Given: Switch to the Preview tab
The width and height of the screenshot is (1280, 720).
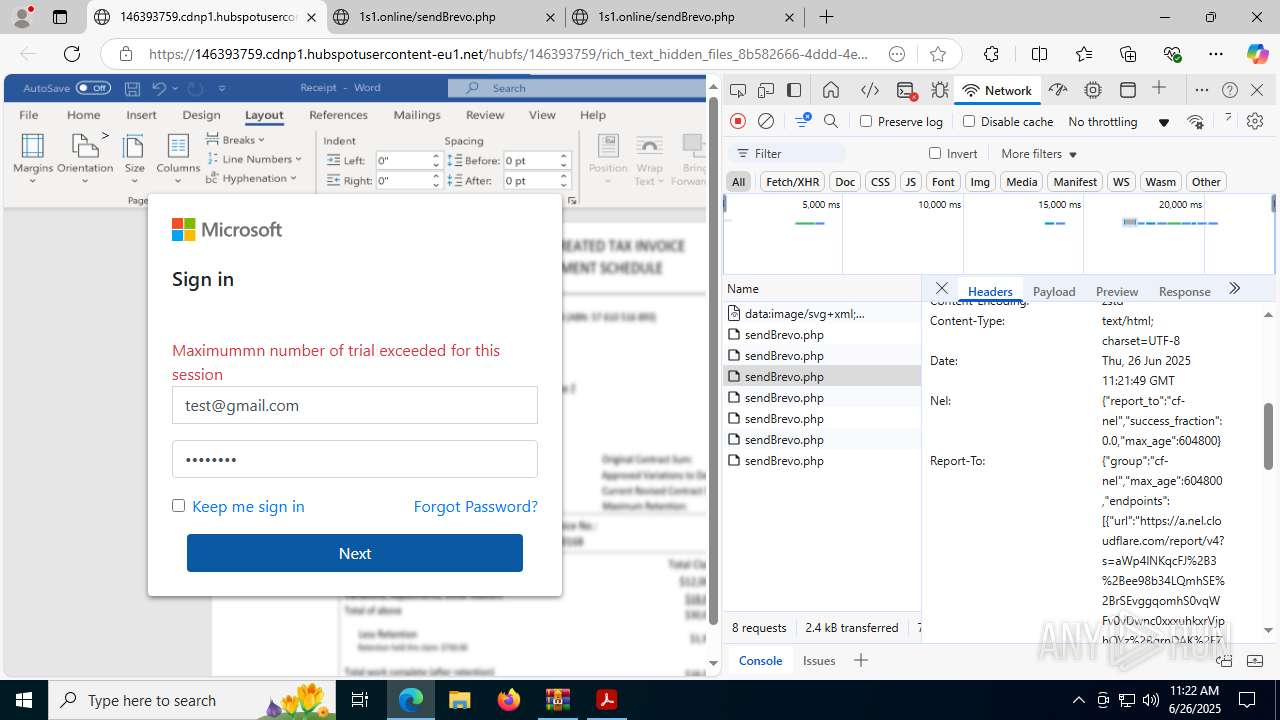Looking at the screenshot, I should (x=1117, y=291).
